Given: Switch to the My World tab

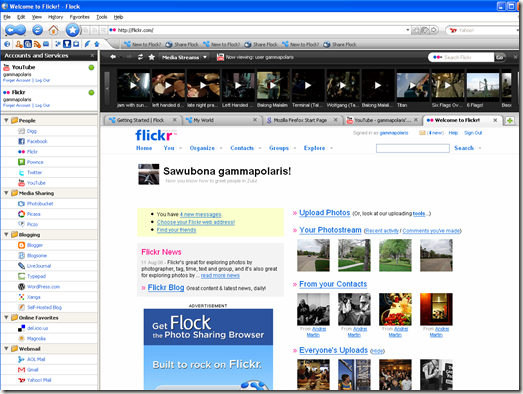Looking at the screenshot, I should coord(221,120).
